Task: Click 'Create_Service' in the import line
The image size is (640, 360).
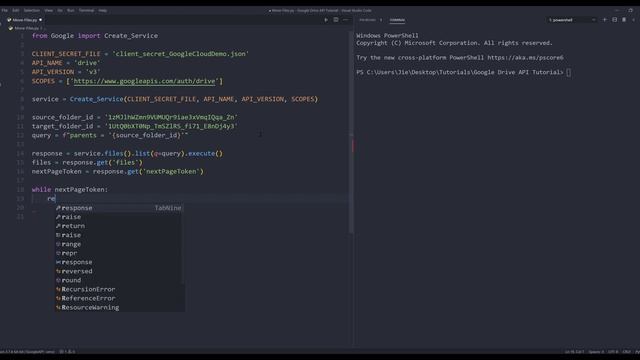Action: (131, 36)
